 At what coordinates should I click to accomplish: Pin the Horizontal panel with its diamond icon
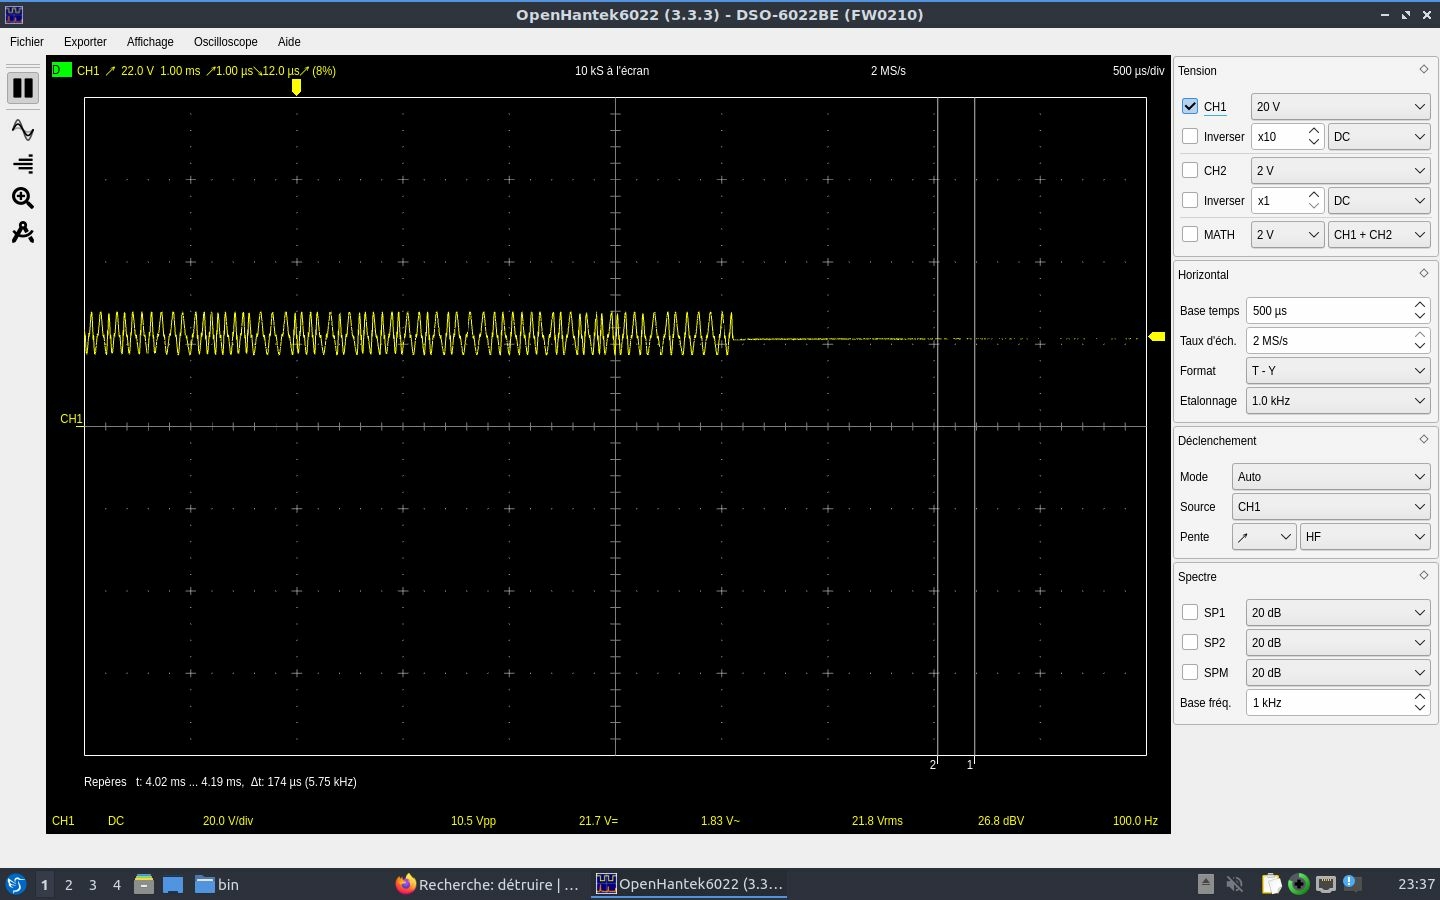[1424, 273]
